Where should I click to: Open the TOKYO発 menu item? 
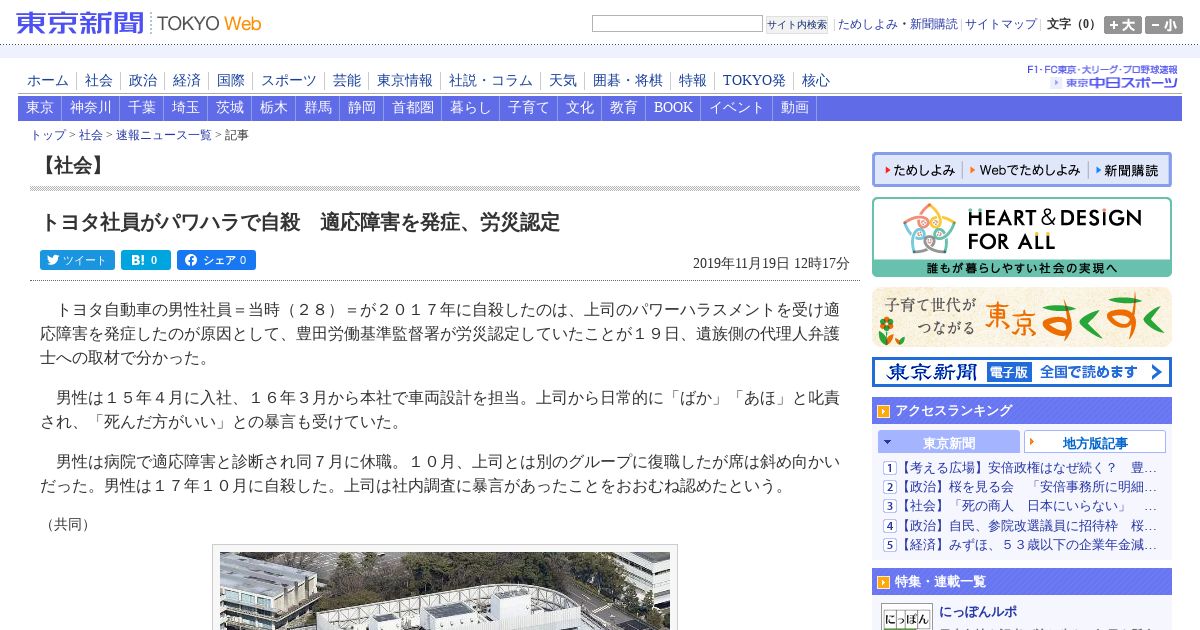coord(754,81)
